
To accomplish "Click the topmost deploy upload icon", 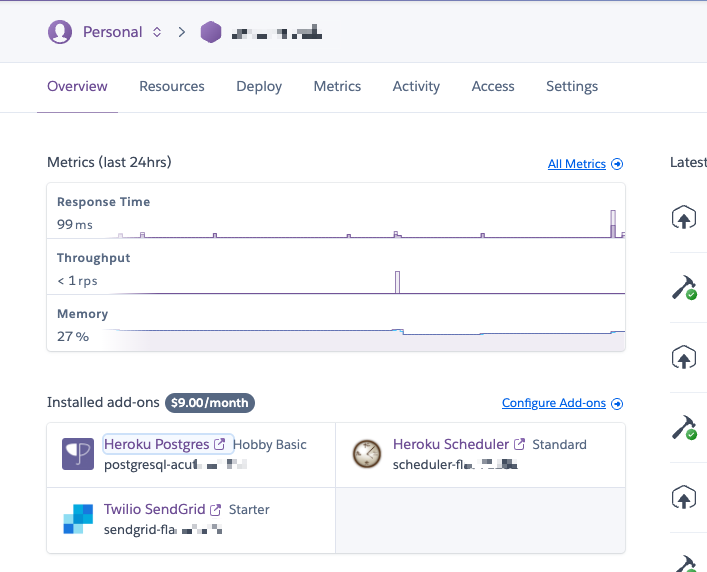I will (684, 217).
